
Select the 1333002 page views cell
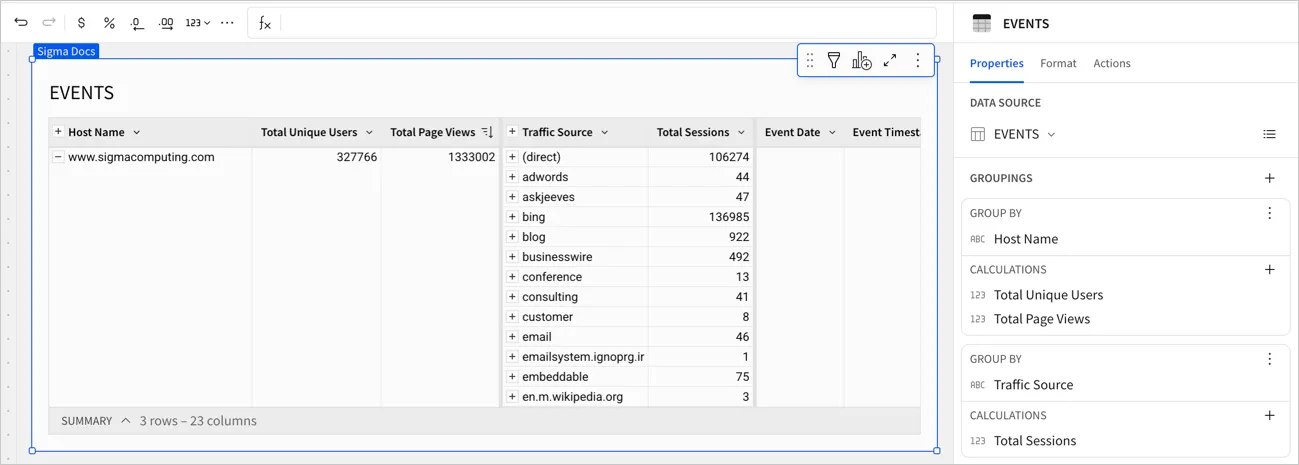tap(440, 157)
